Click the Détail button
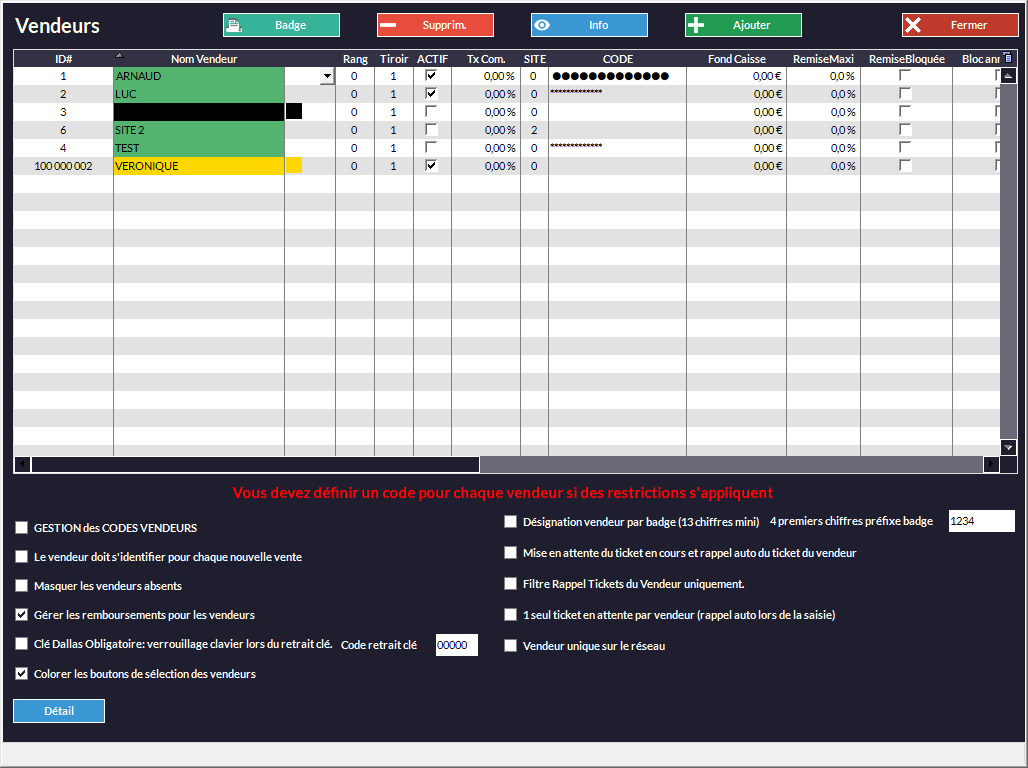The height and width of the screenshot is (768, 1028). [x=59, y=711]
